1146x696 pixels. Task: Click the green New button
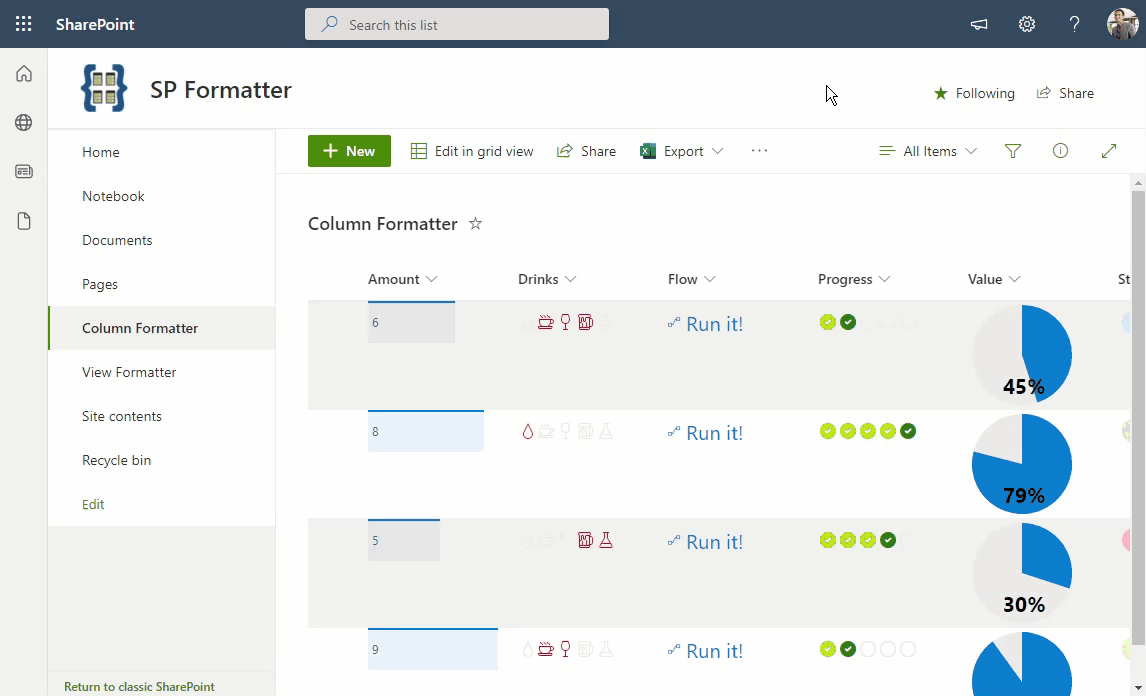click(349, 151)
